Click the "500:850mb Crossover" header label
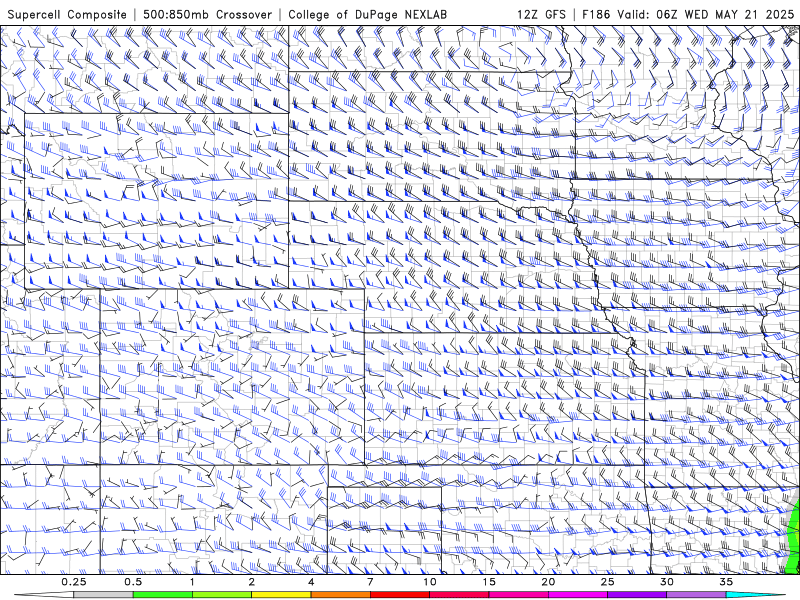The width and height of the screenshot is (800, 600). [x=208, y=14]
